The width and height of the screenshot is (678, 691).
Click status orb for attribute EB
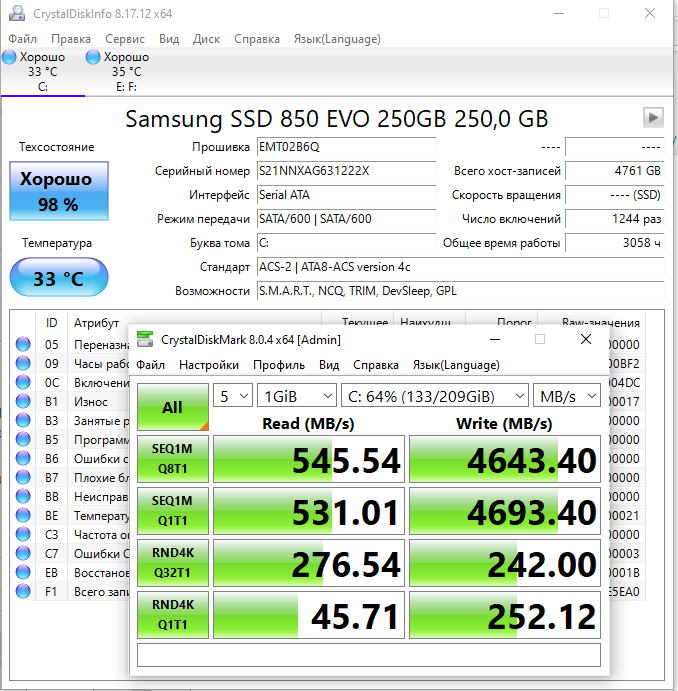[x=23, y=572]
